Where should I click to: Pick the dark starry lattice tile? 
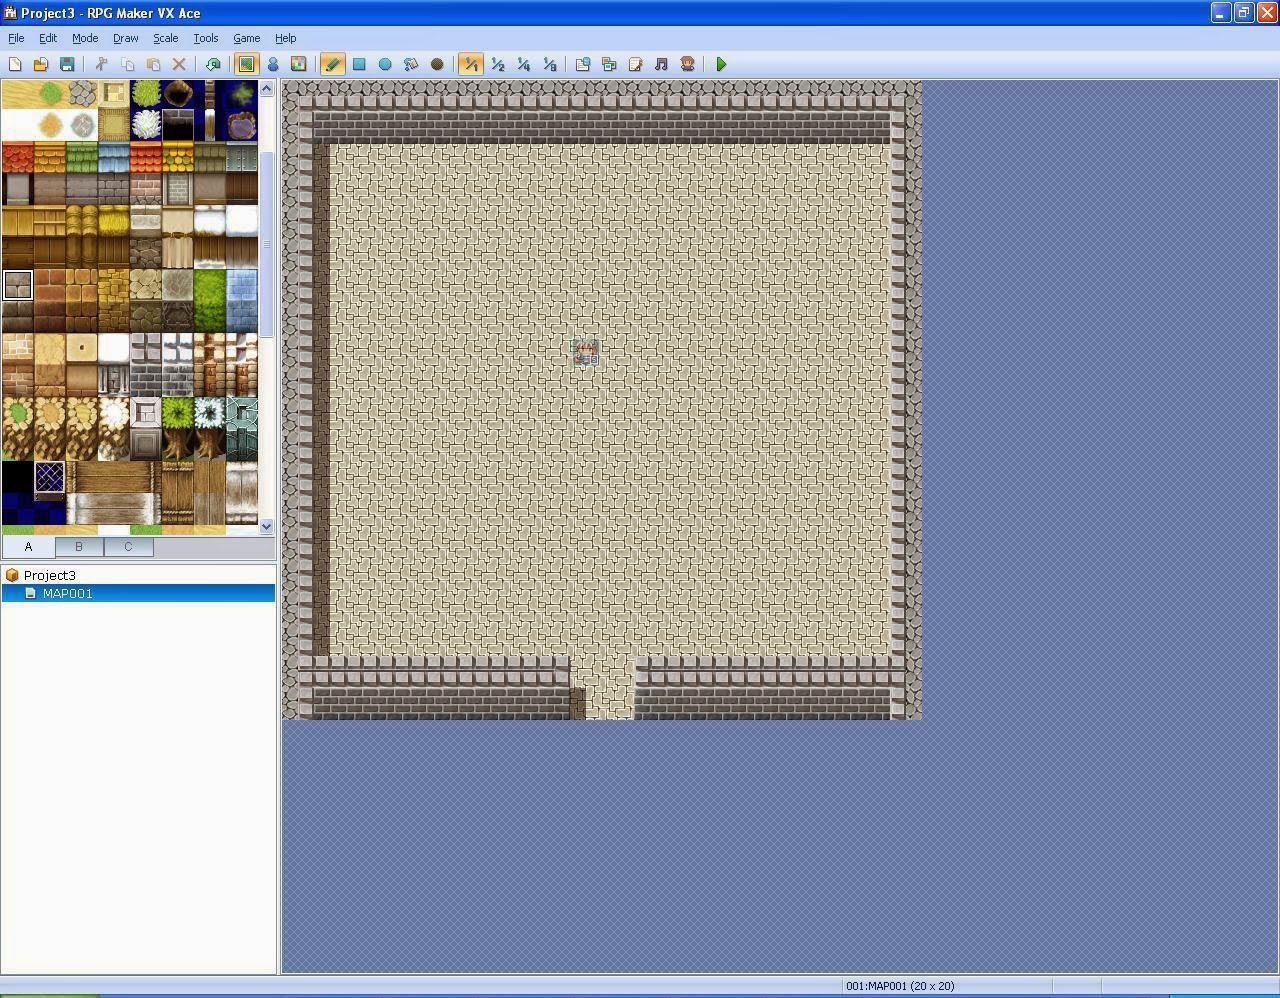click(x=50, y=477)
